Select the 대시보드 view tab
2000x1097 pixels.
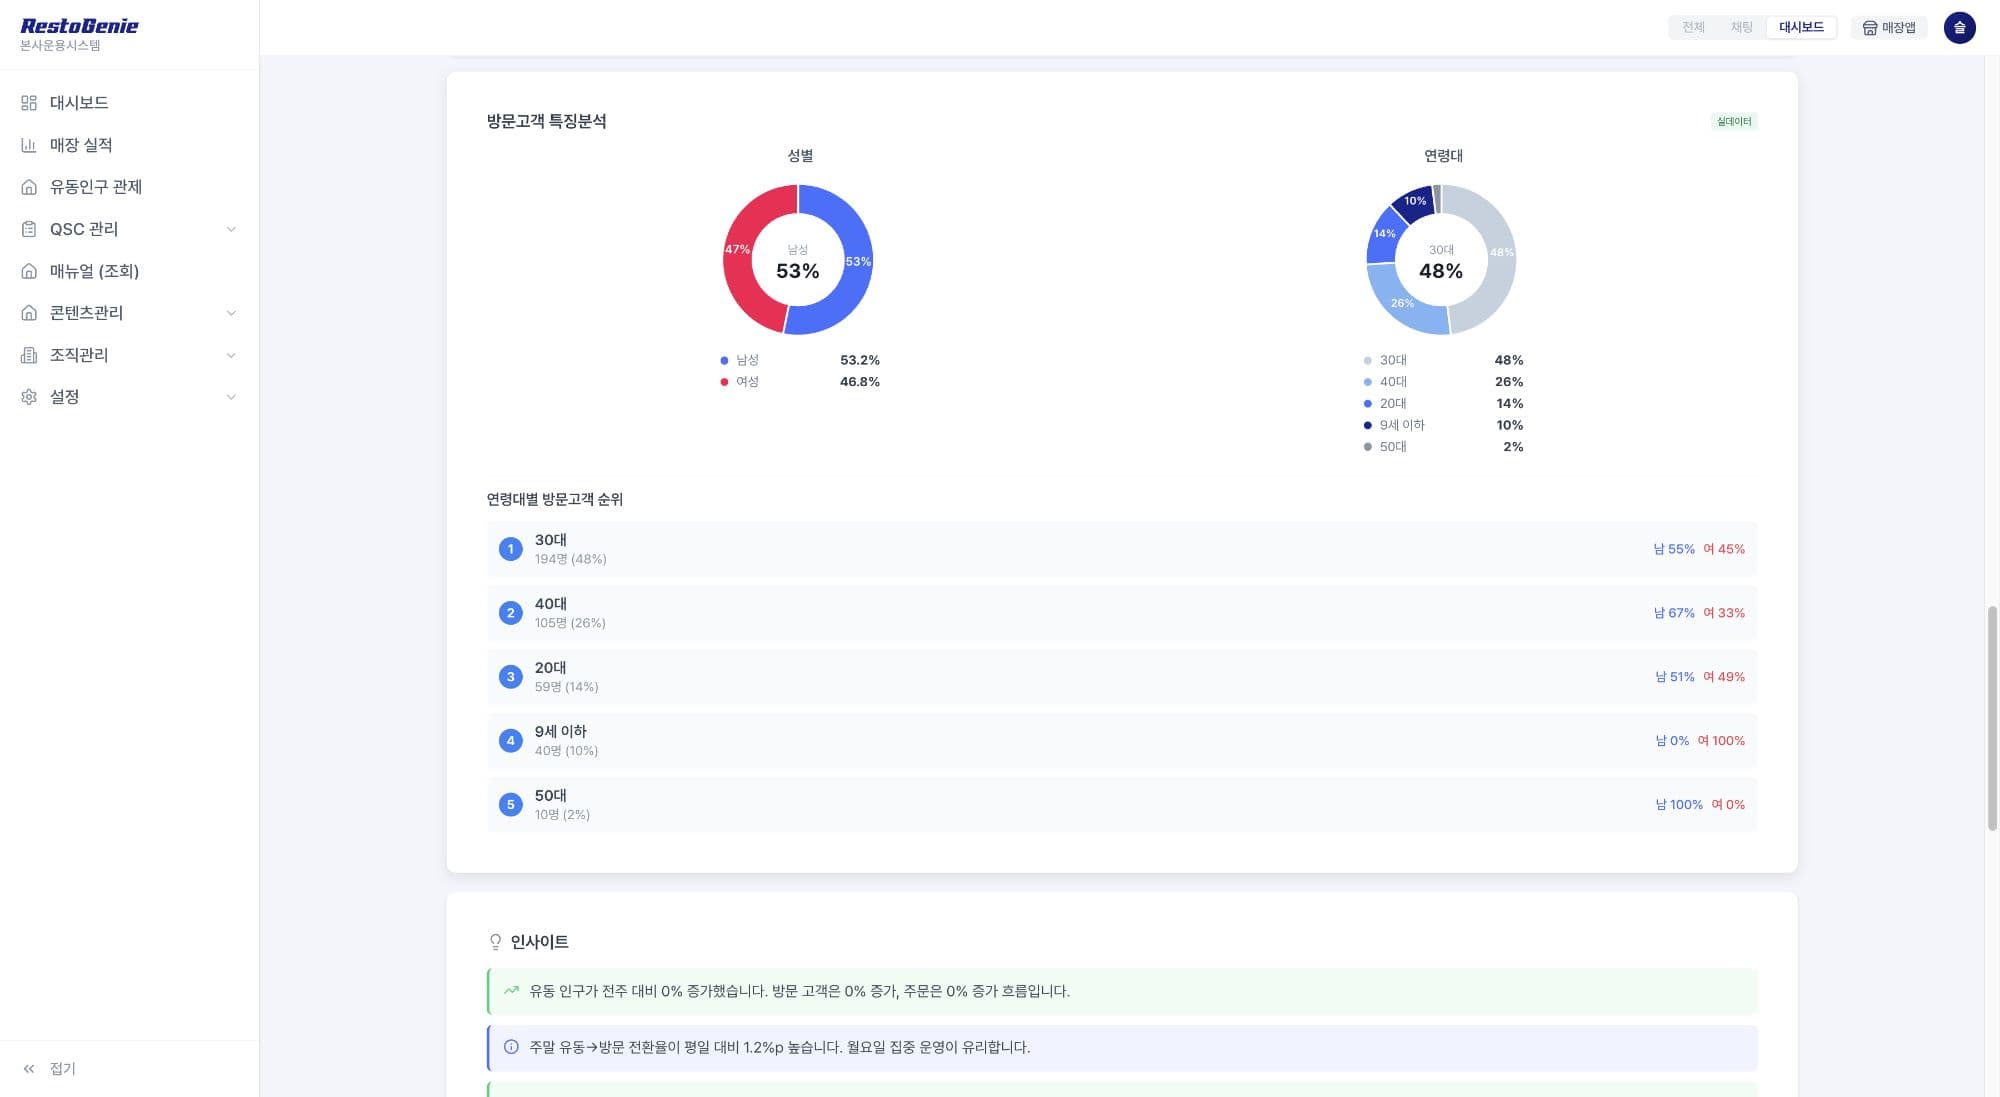pos(1801,28)
